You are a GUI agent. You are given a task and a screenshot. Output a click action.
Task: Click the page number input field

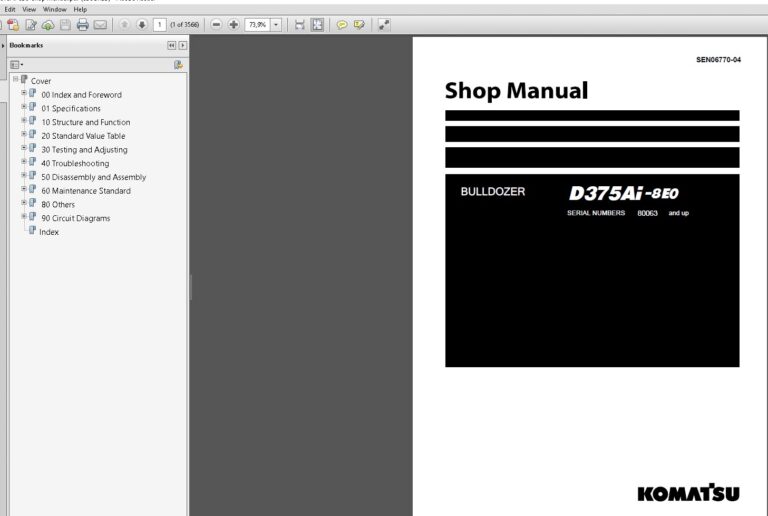(160, 24)
